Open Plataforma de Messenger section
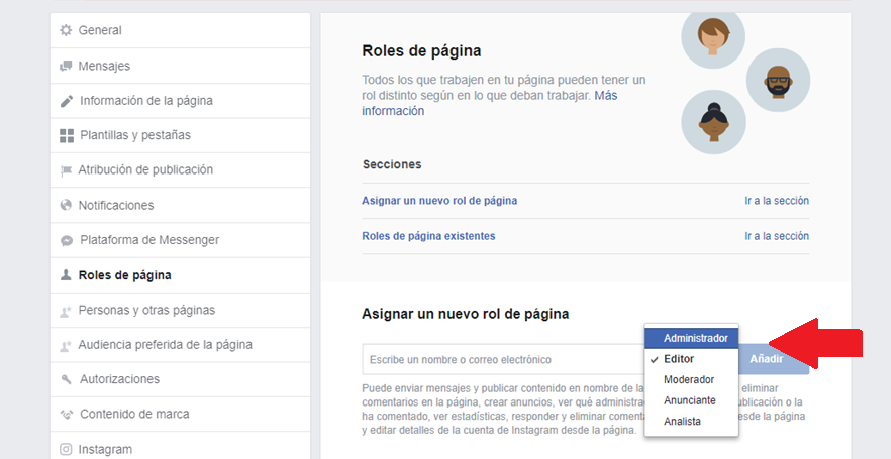The image size is (891, 459). [180, 240]
